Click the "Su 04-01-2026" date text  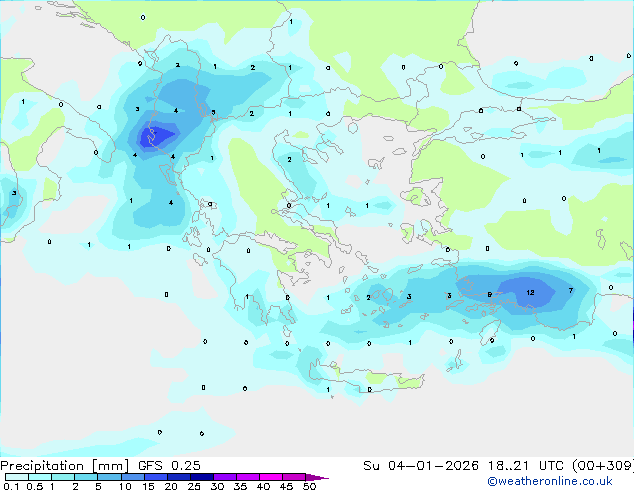421,466
